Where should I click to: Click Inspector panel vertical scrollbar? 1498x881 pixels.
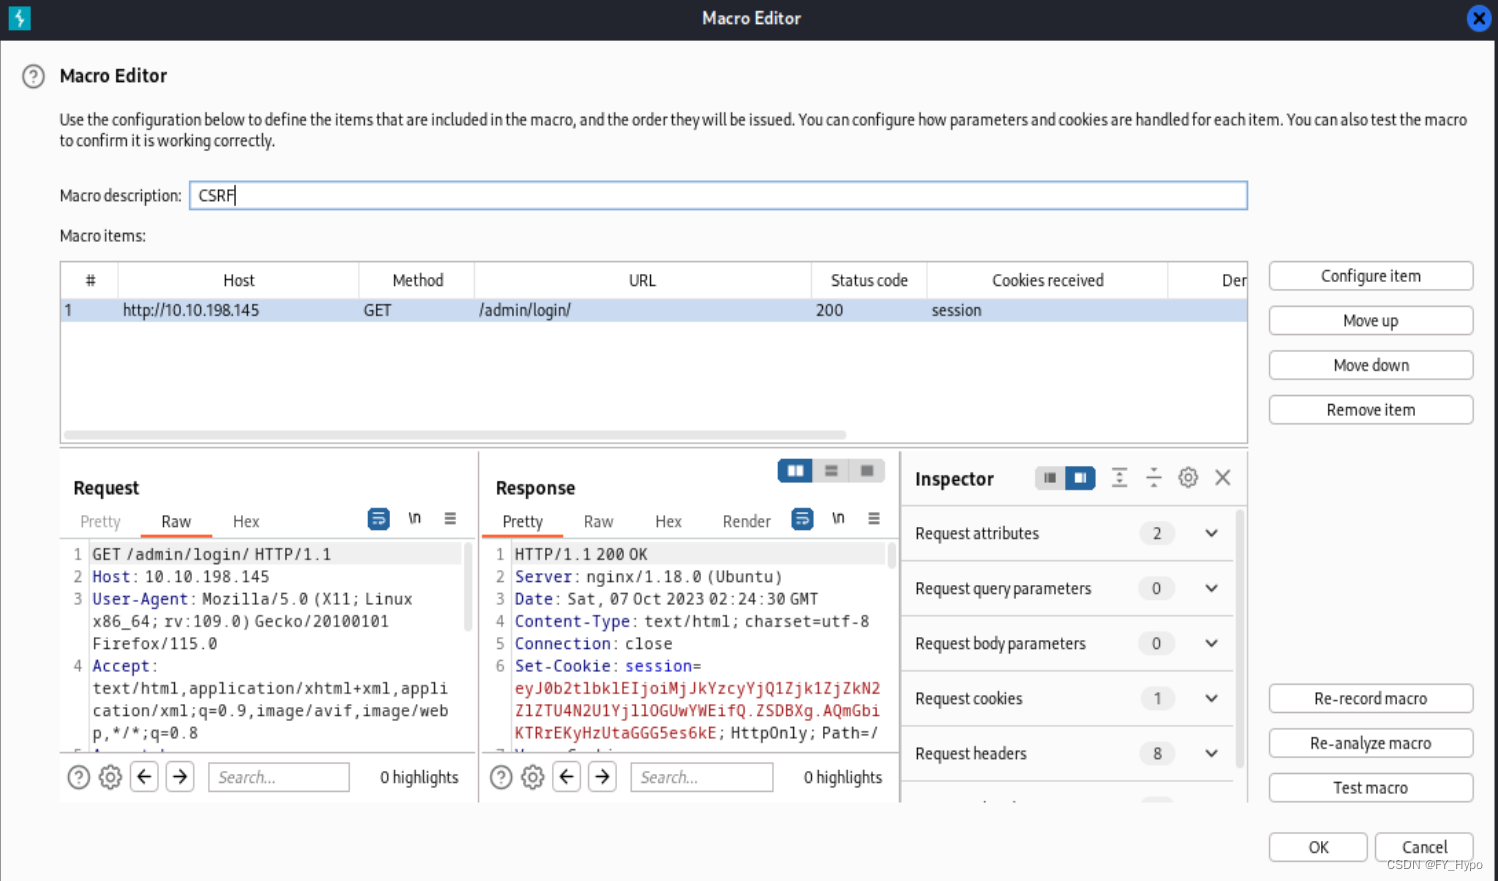click(1240, 639)
